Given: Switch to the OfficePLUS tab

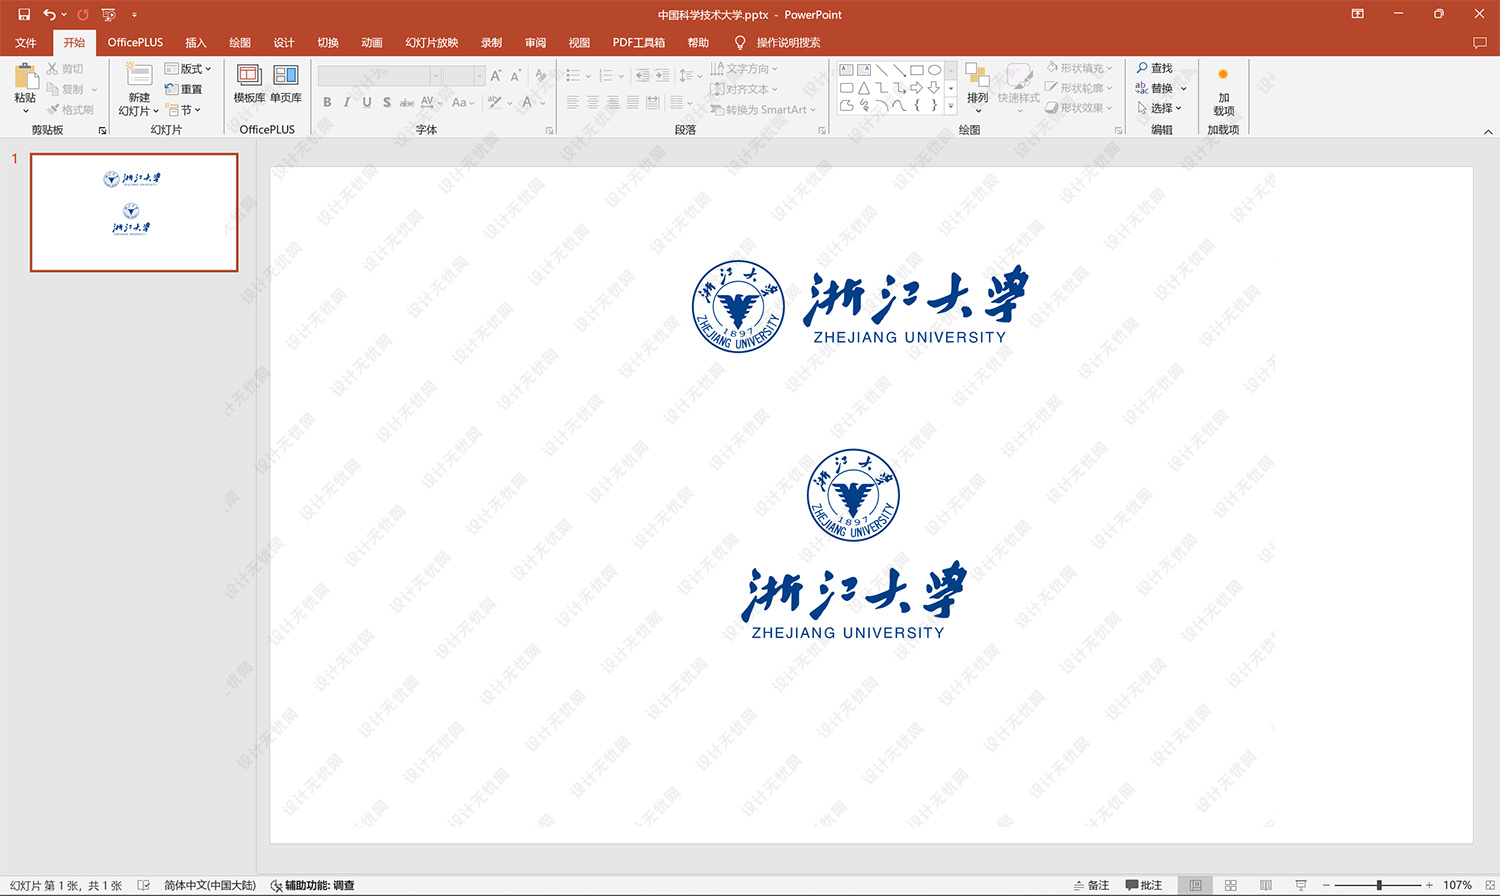Looking at the screenshot, I should coord(135,42).
